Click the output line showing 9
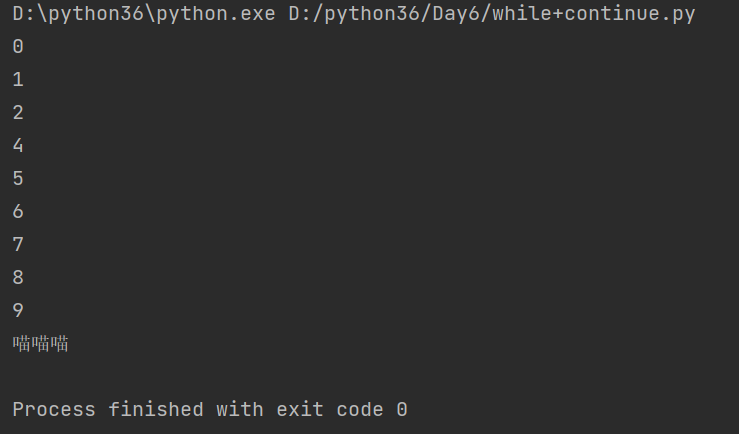The height and width of the screenshot is (434, 739). pos(18,311)
